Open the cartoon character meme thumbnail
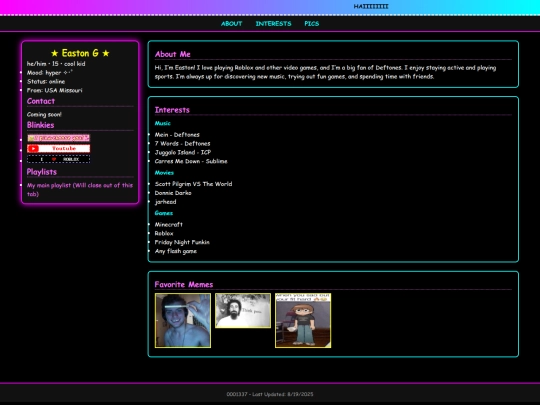This screenshot has width=540, height=405. [x=303, y=320]
